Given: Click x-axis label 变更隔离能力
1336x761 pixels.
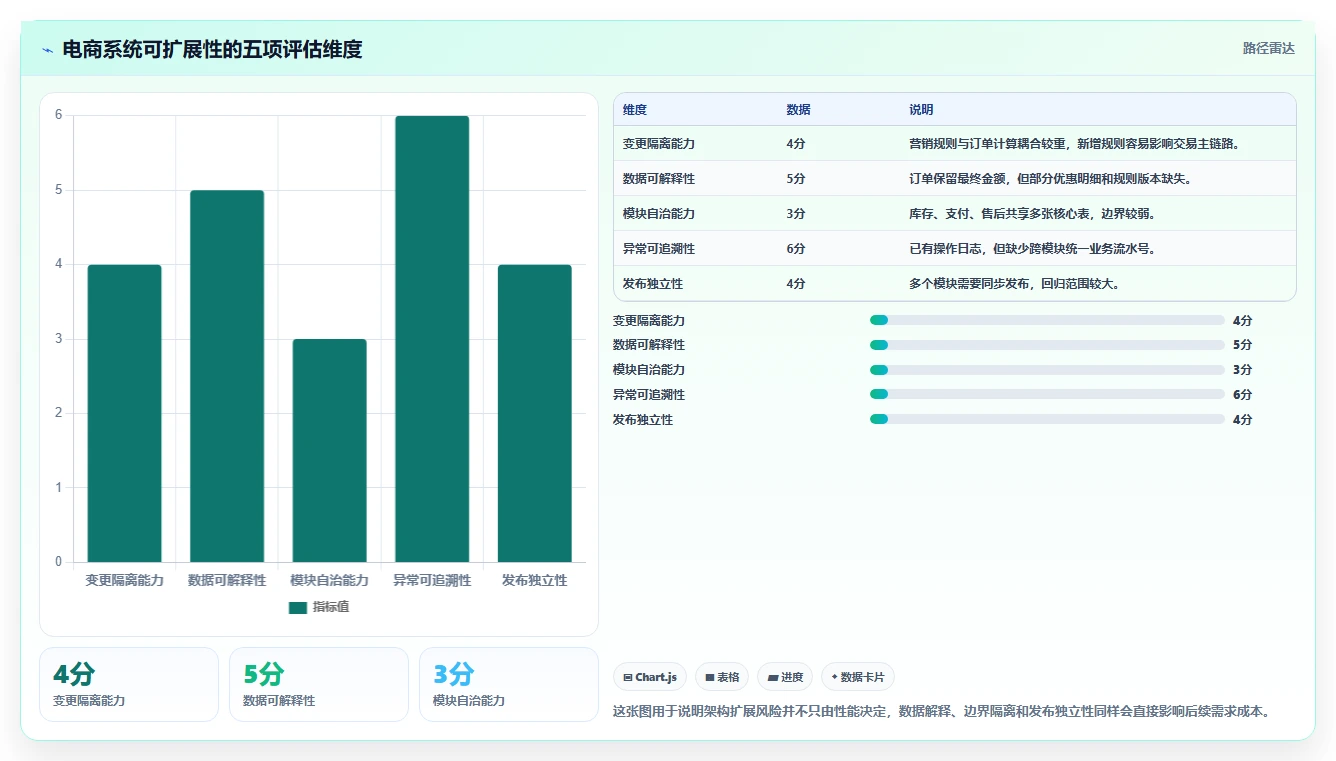Looking at the screenshot, I should [x=124, y=580].
